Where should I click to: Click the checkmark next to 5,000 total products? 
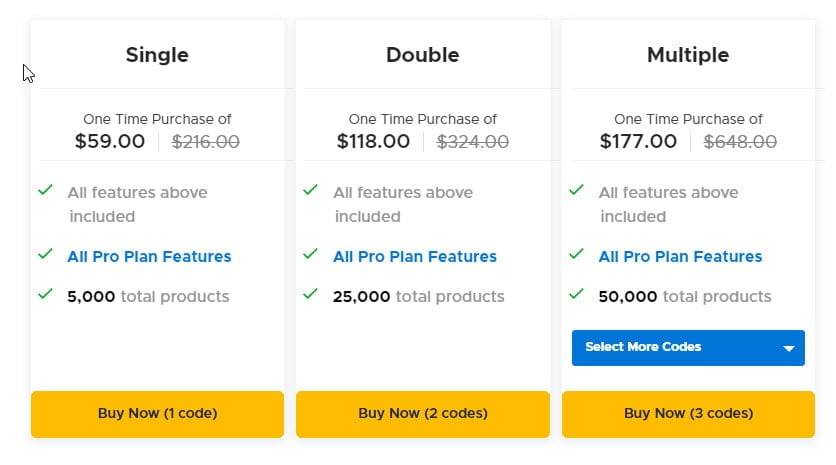point(45,295)
